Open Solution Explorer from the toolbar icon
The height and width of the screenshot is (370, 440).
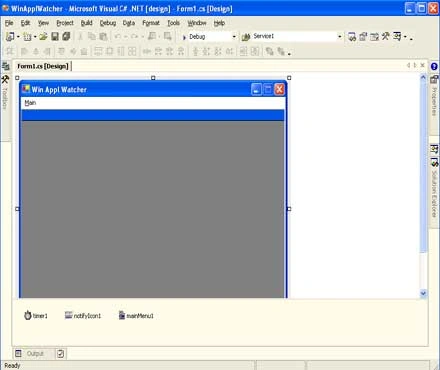click(352, 36)
